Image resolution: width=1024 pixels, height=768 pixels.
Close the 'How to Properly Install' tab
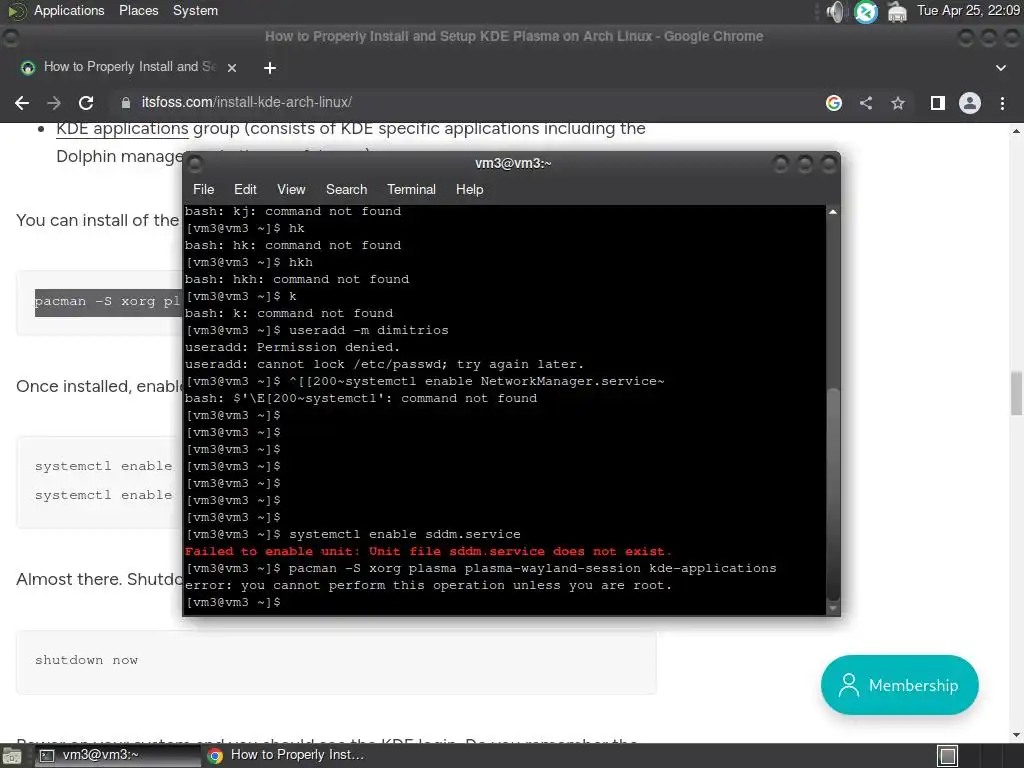click(232, 67)
